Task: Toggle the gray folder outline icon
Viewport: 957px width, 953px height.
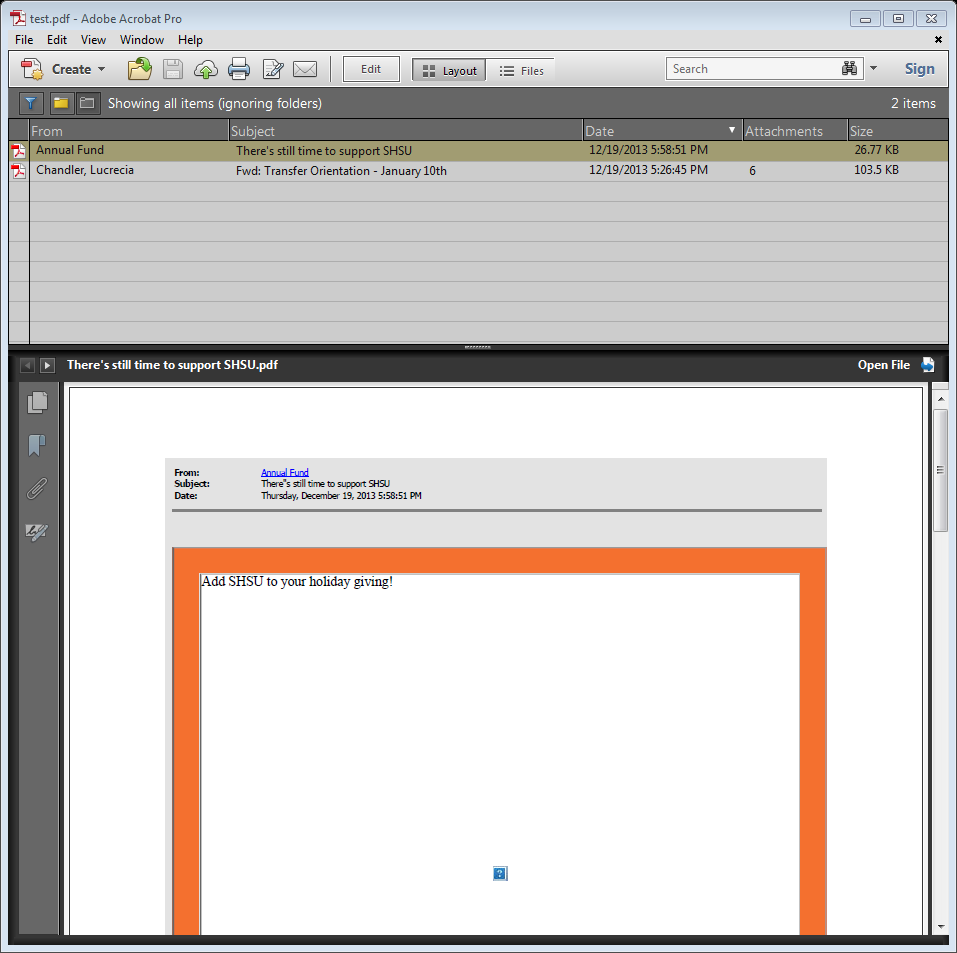Action: pos(87,103)
